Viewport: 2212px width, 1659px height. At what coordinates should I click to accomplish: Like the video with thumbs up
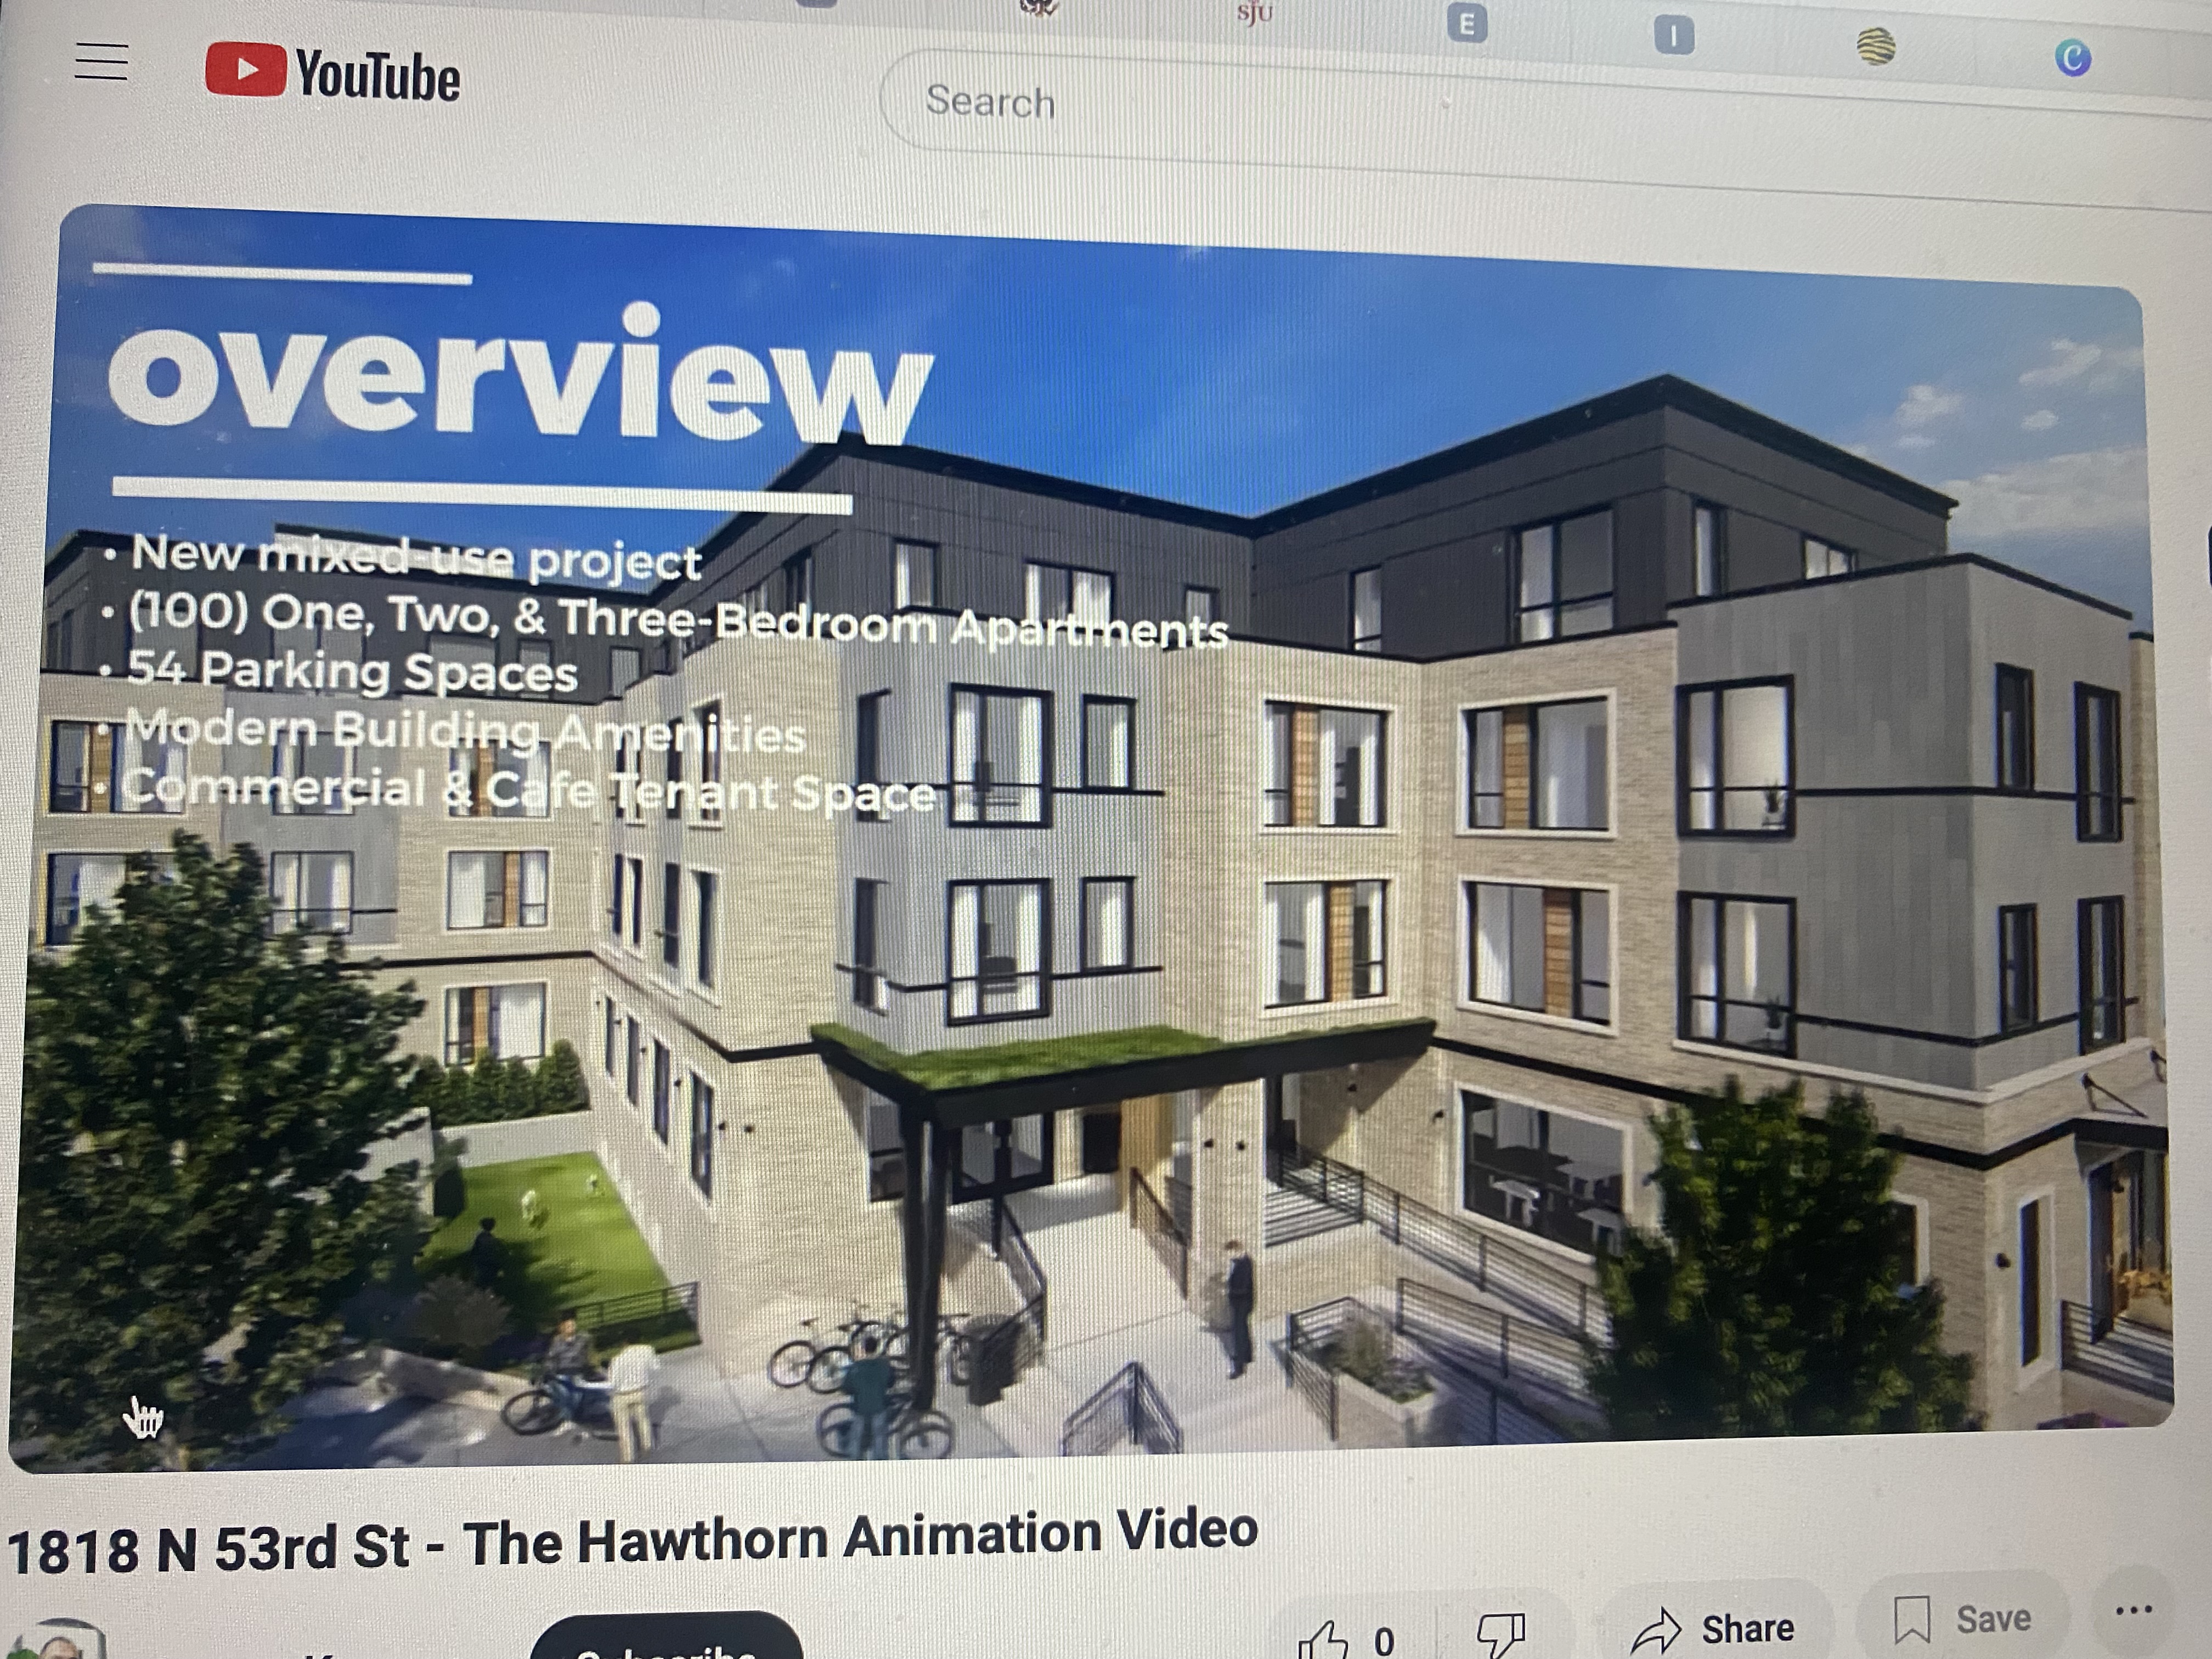(1322, 1641)
